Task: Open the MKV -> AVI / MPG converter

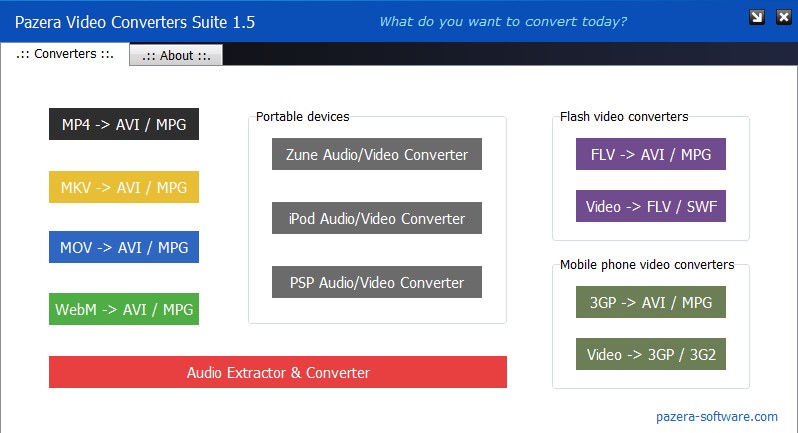Action: pyautogui.click(x=124, y=187)
